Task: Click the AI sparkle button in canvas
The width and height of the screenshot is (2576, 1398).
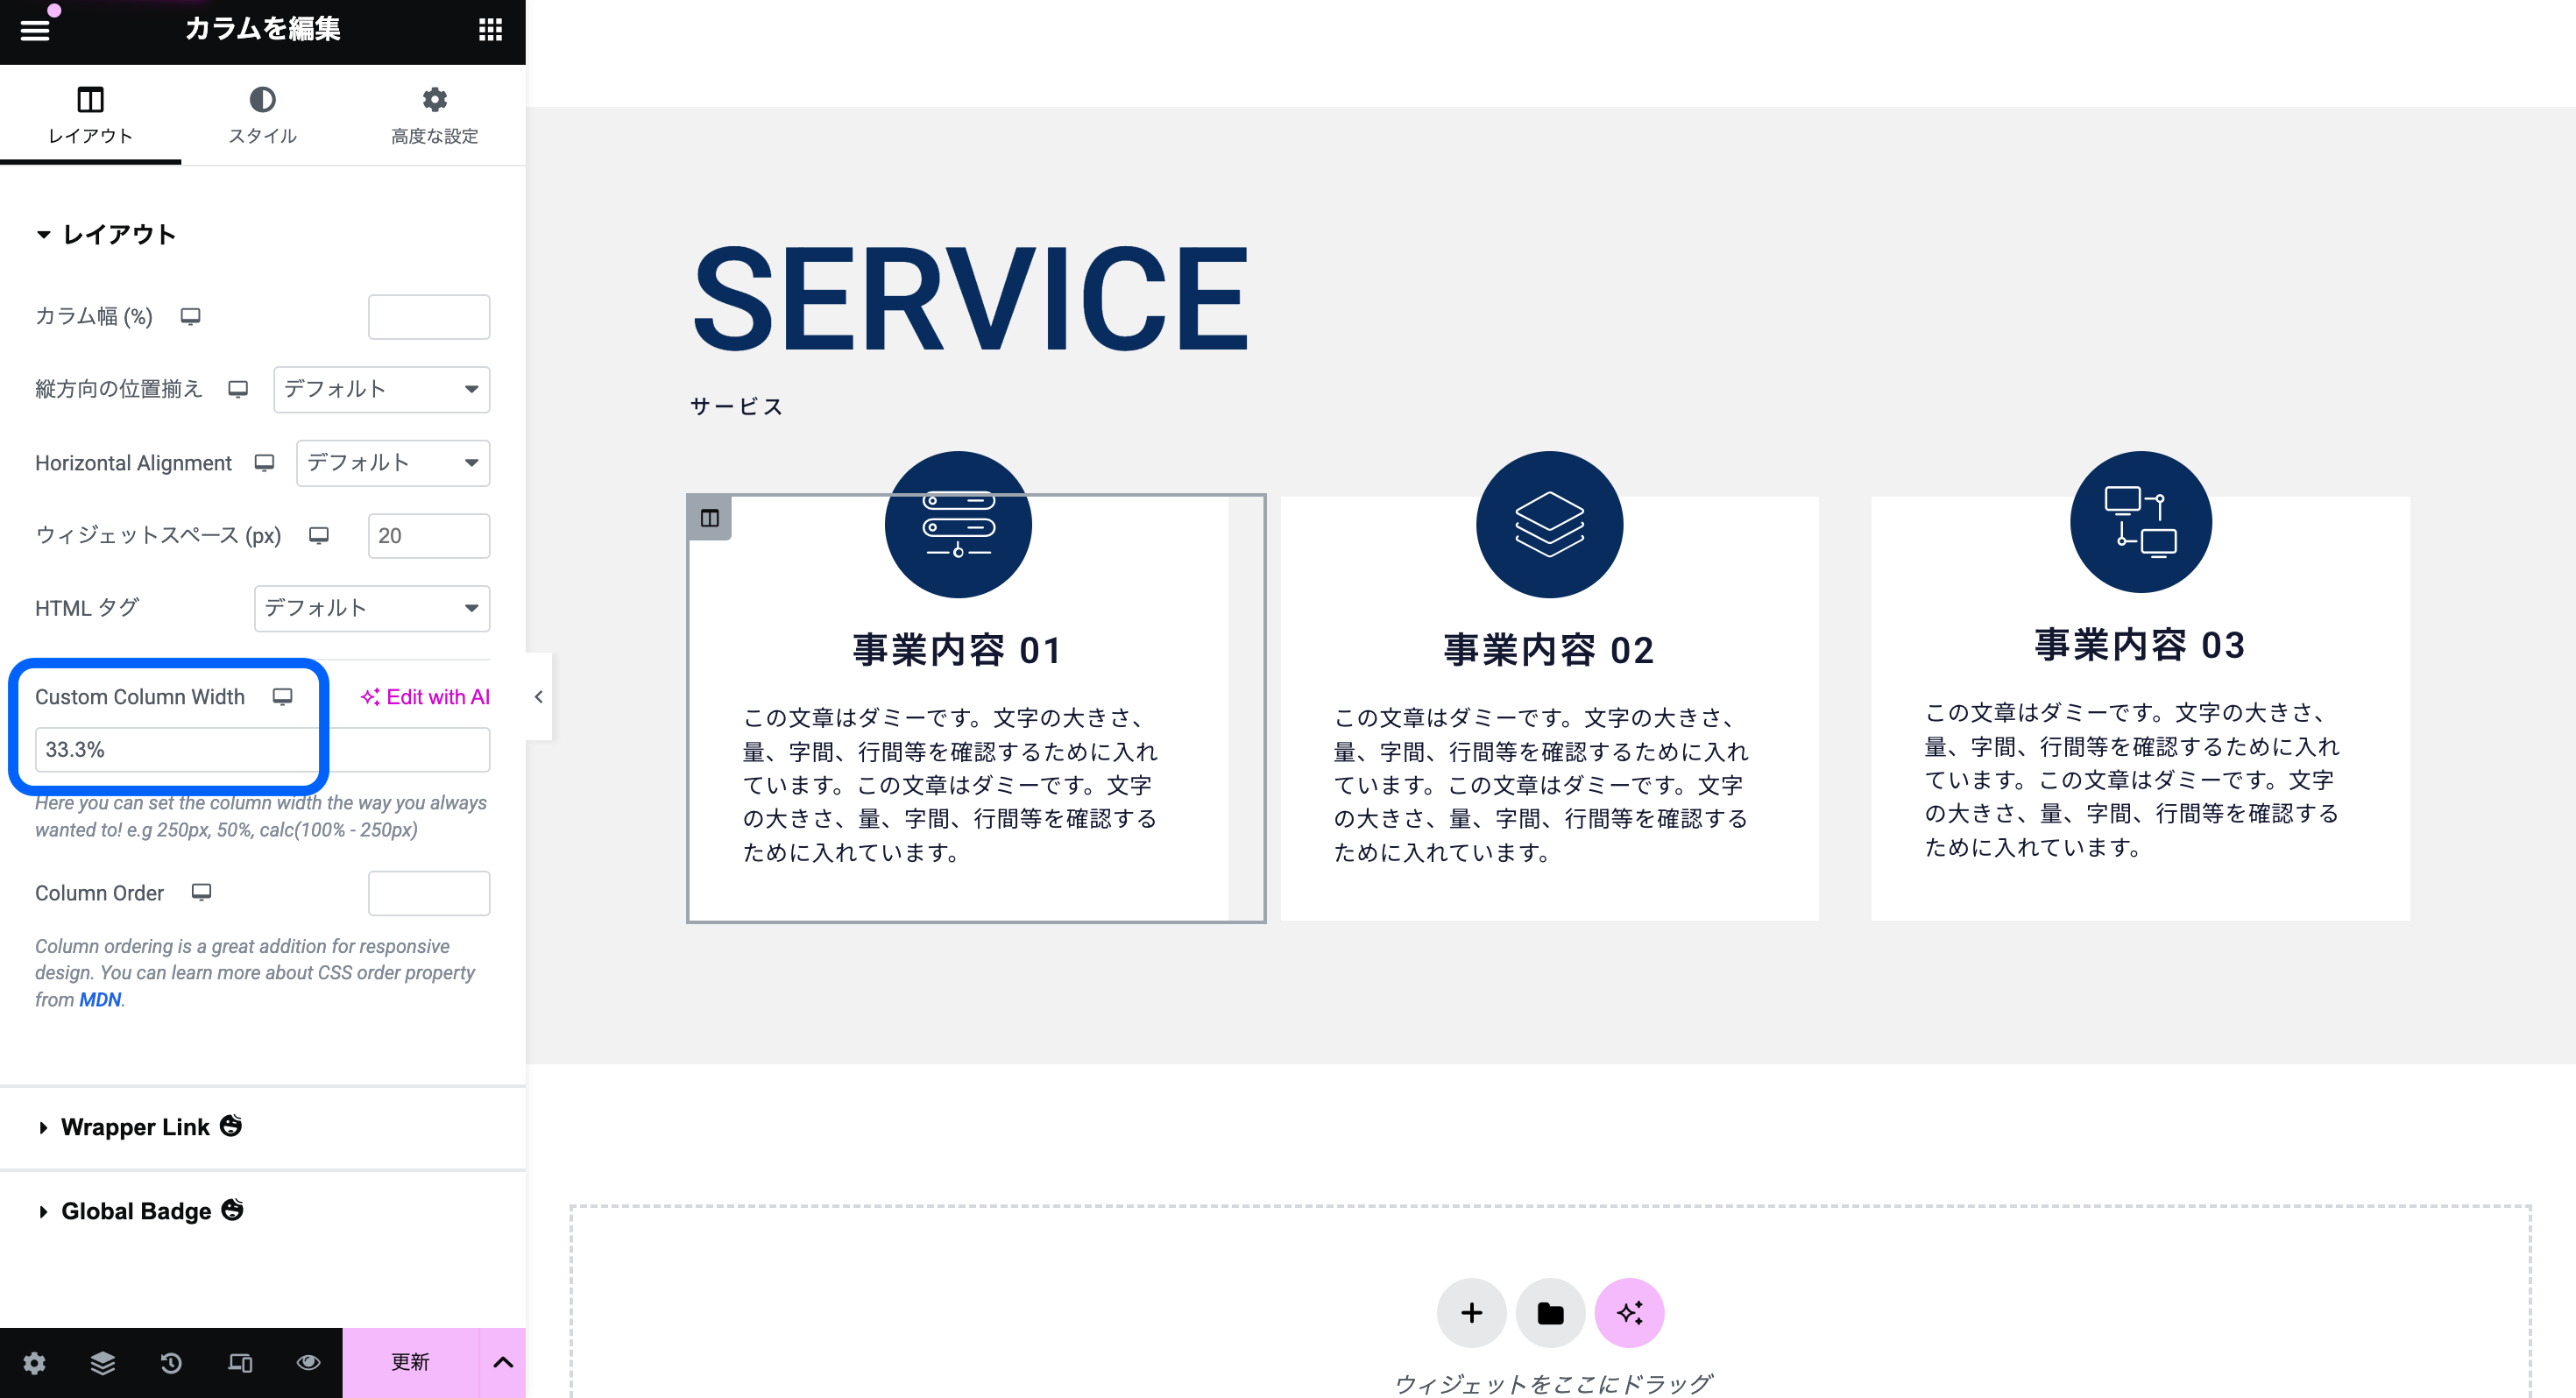Action: 1629,1312
